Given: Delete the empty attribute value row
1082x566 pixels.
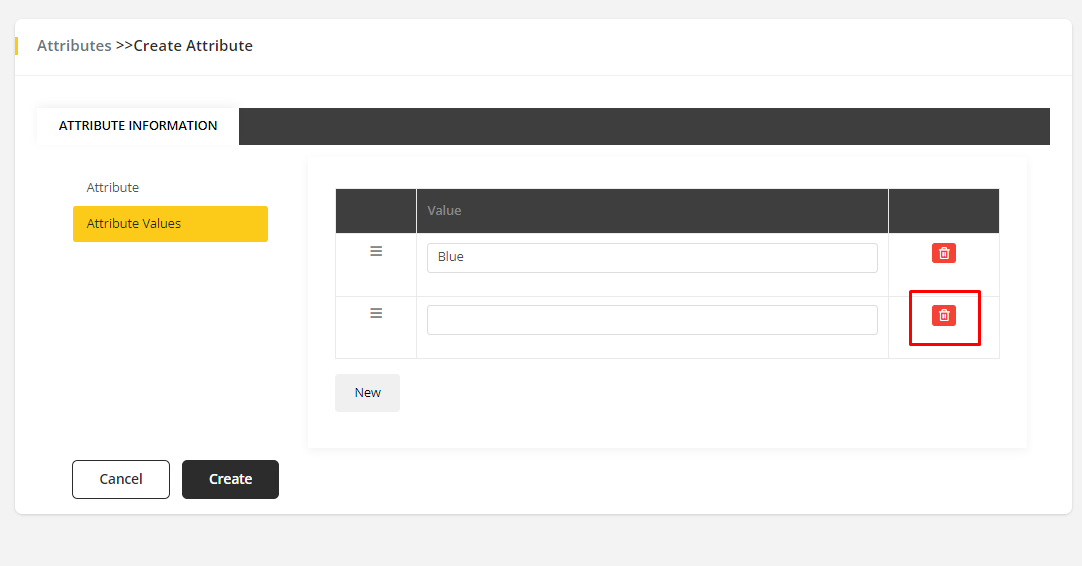Looking at the screenshot, I should [x=943, y=315].
